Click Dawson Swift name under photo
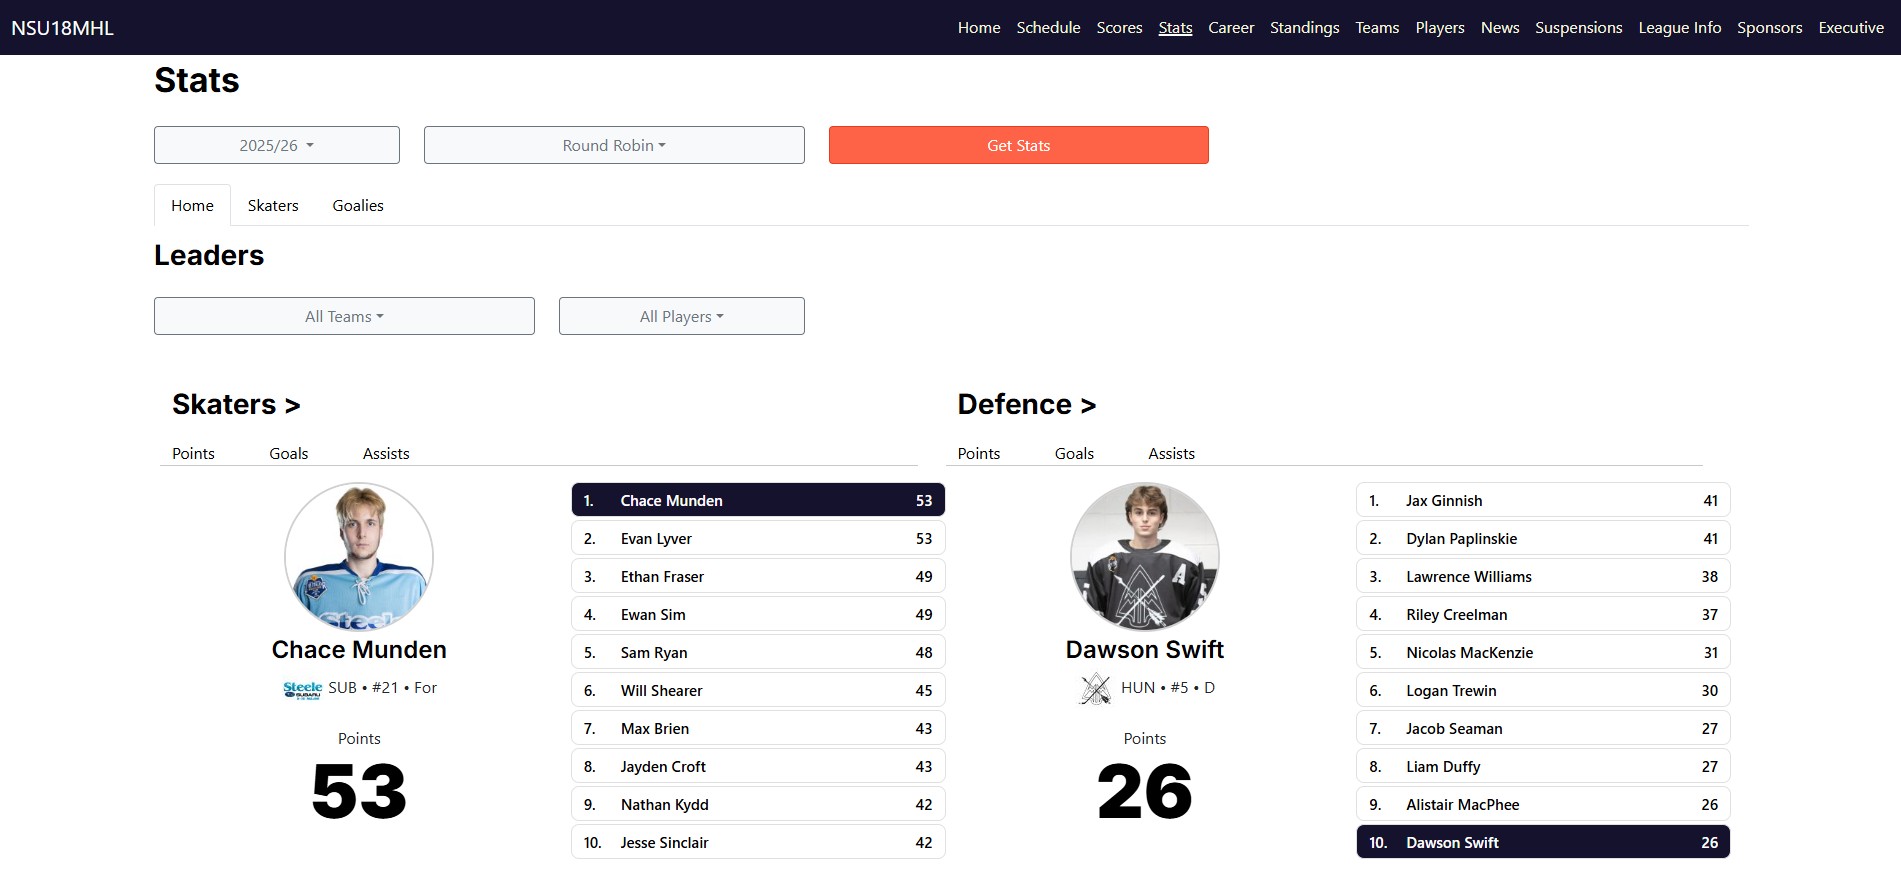This screenshot has width=1901, height=881. click(1145, 650)
